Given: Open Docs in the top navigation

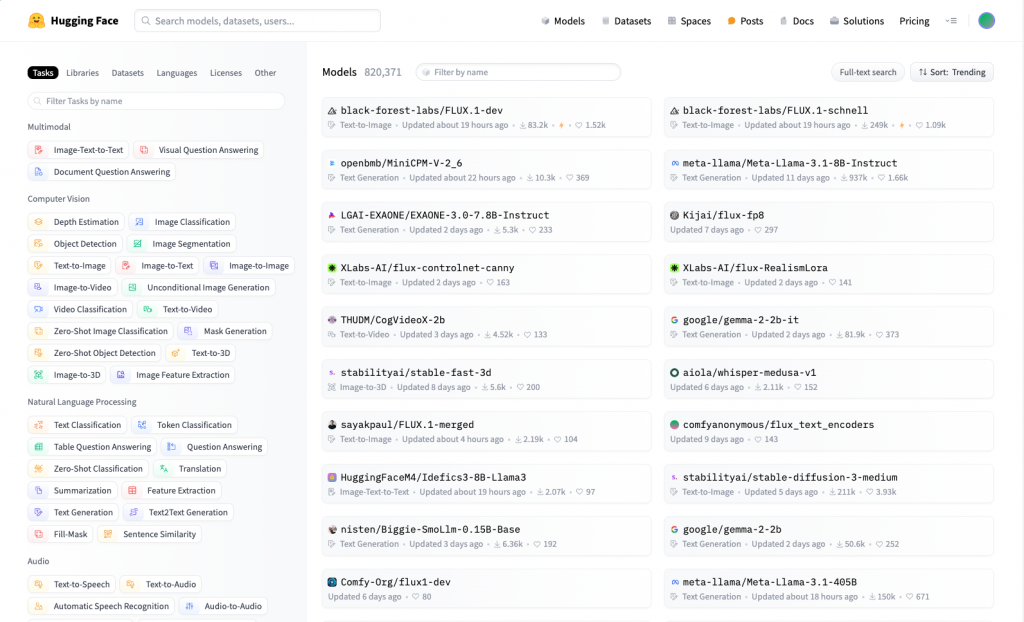Looking at the screenshot, I should (x=797, y=21).
